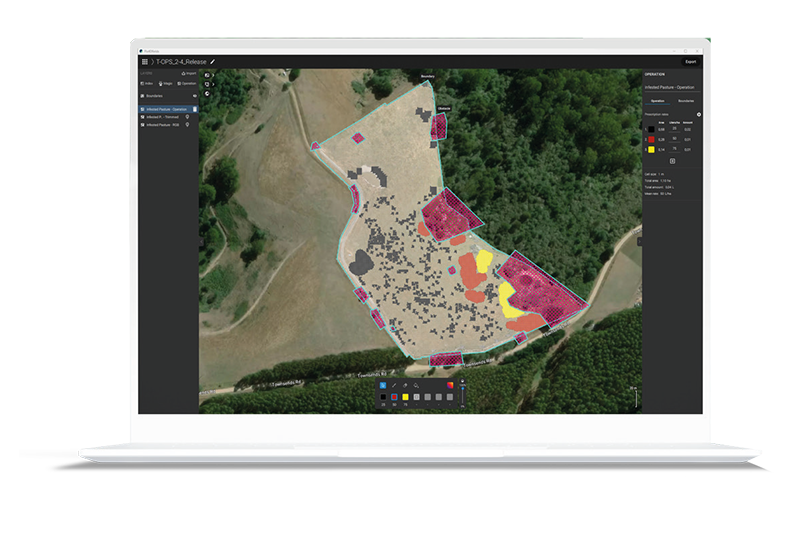The image size is (800, 535).
Task: Click the Export button
Action: pos(690,62)
